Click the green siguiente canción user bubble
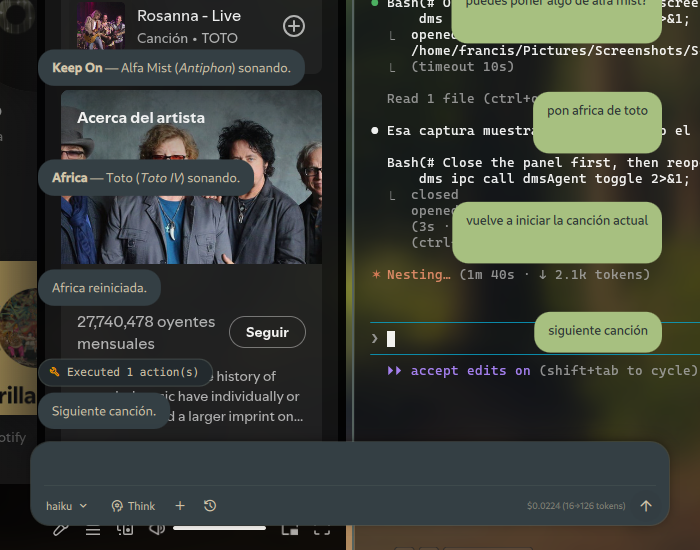 click(598, 332)
